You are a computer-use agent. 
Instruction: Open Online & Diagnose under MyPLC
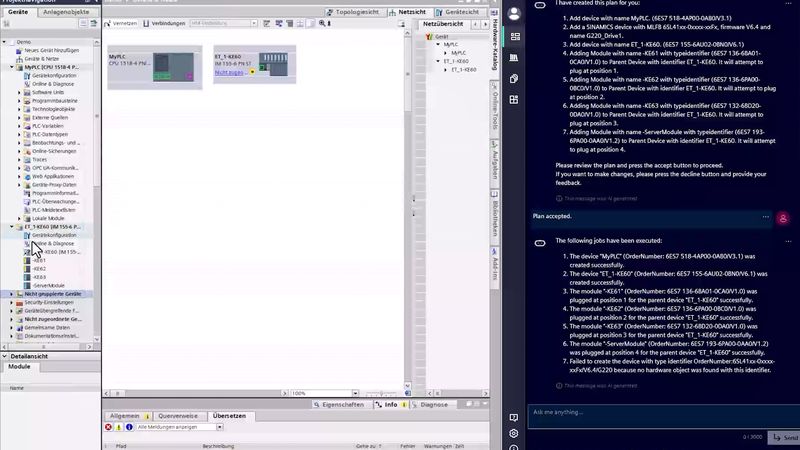(53, 84)
